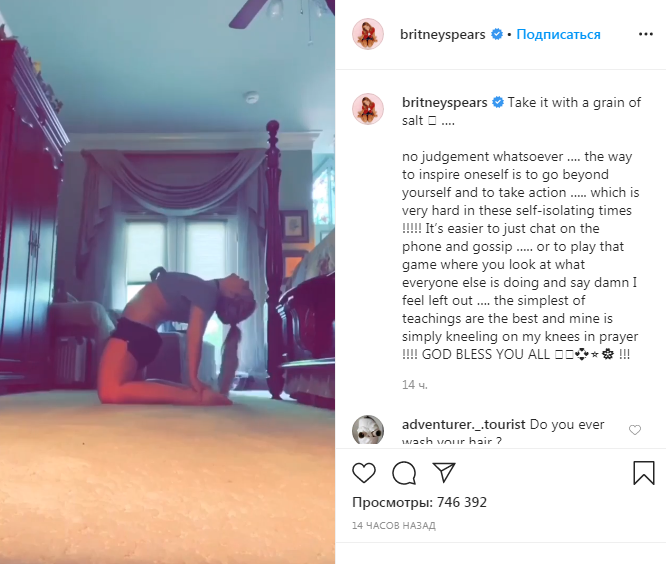Open the three-dot more options menu
Viewport: 666px width, 564px height.
pyautogui.click(x=646, y=34)
